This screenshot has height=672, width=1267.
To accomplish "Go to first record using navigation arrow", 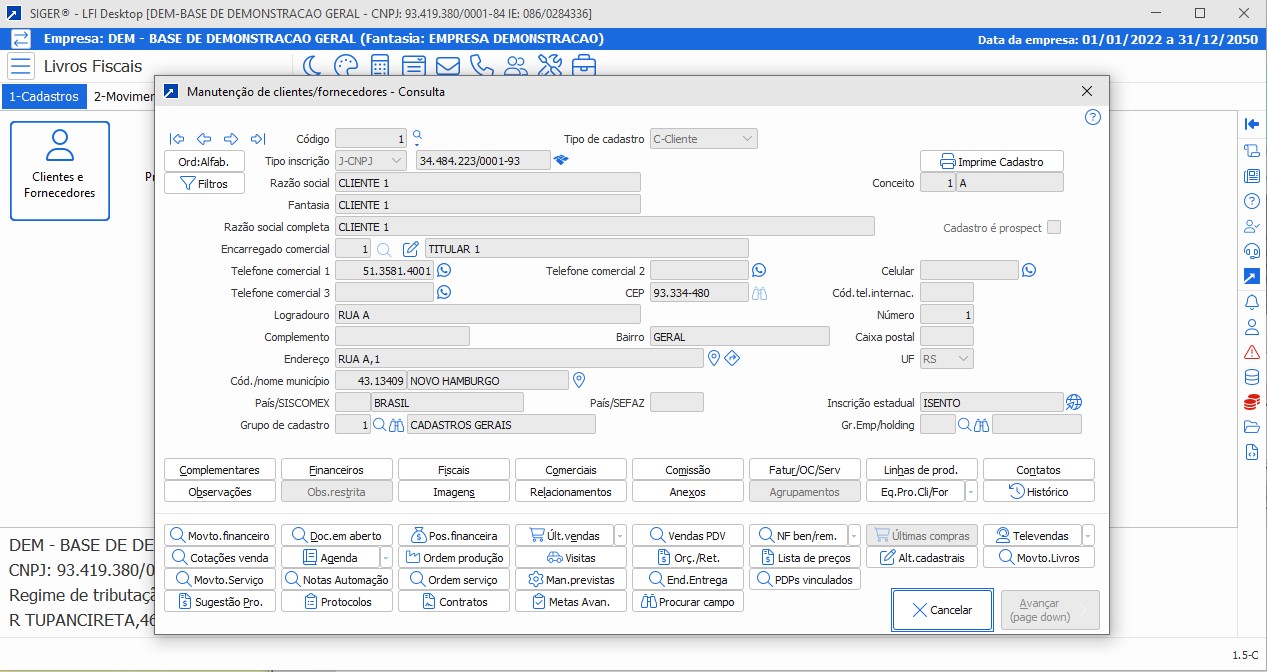I will [x=177, y=139].
